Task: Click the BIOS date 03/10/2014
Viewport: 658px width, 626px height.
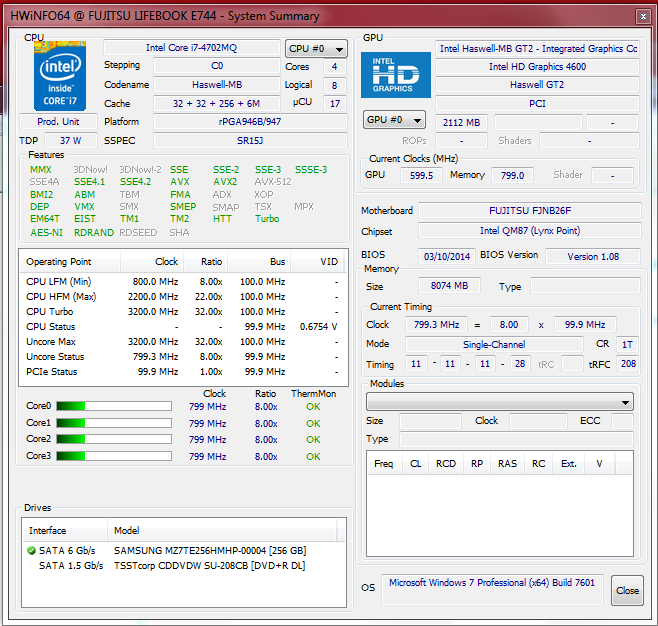Action: tap(447, 256)
